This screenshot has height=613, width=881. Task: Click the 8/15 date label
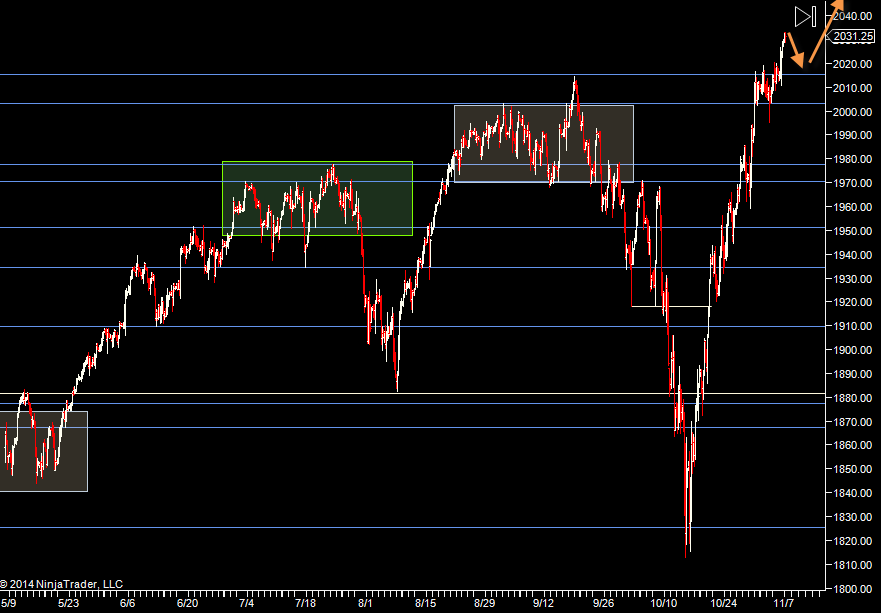[x=425, y=603]
